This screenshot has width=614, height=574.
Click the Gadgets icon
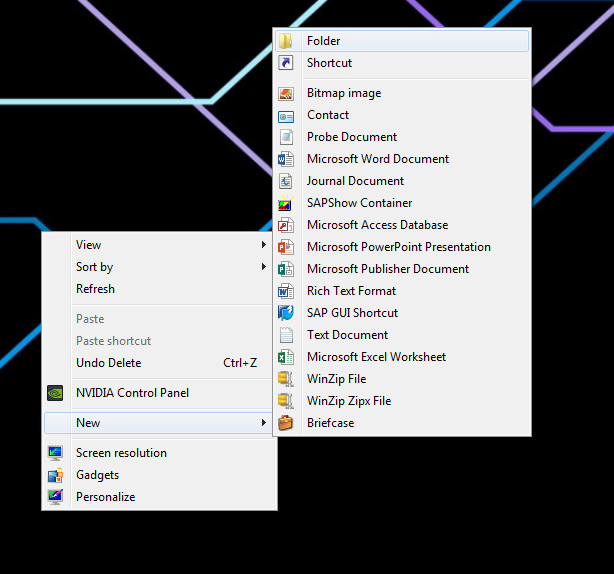click(55, 475)
